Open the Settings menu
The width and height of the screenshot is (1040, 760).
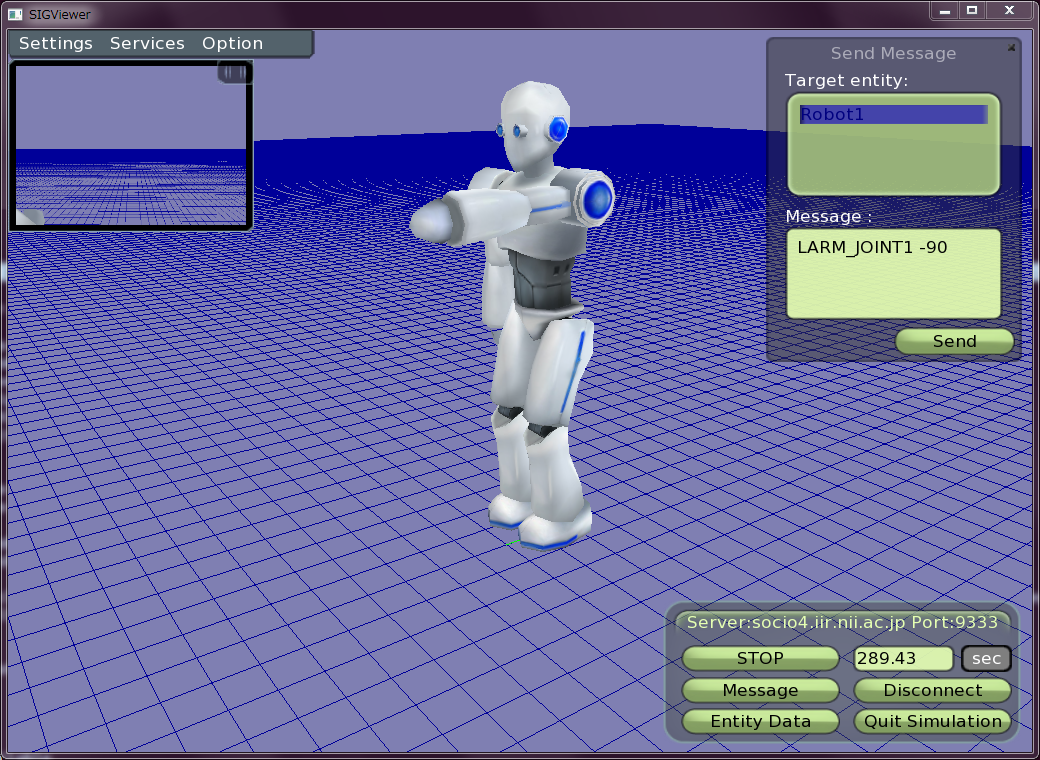56,44
